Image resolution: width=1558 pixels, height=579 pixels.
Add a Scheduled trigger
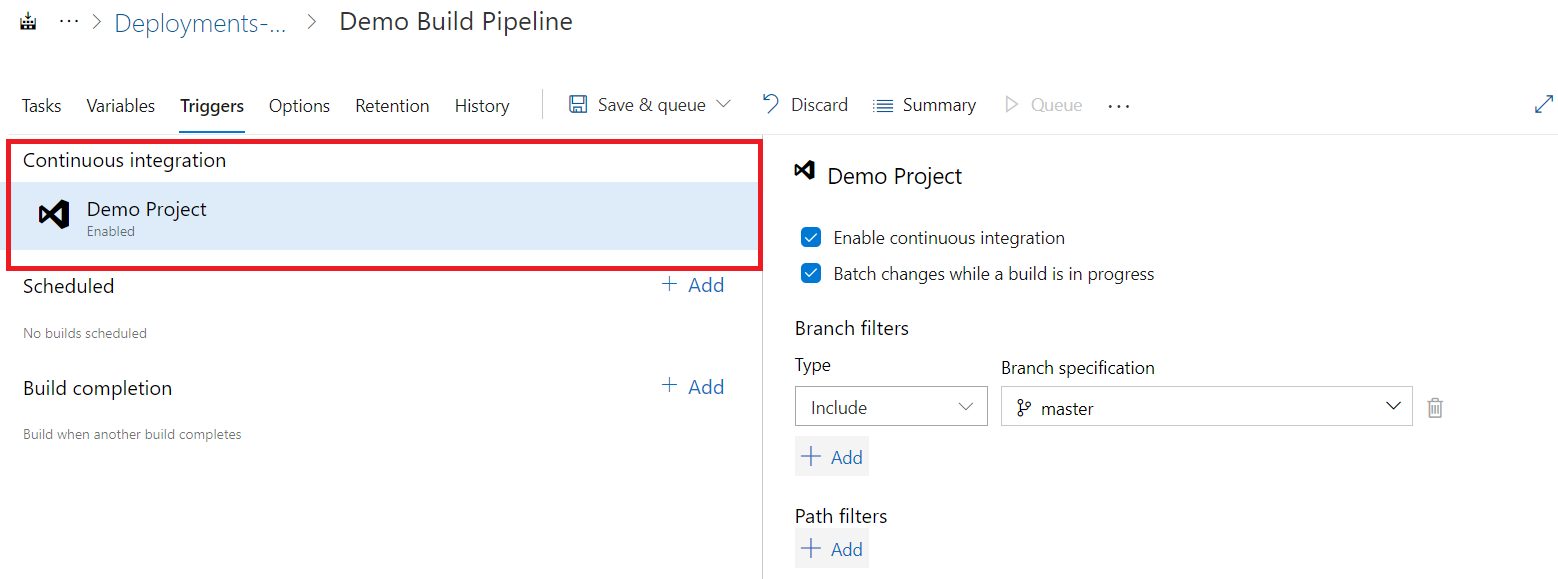tap(693, 285)
